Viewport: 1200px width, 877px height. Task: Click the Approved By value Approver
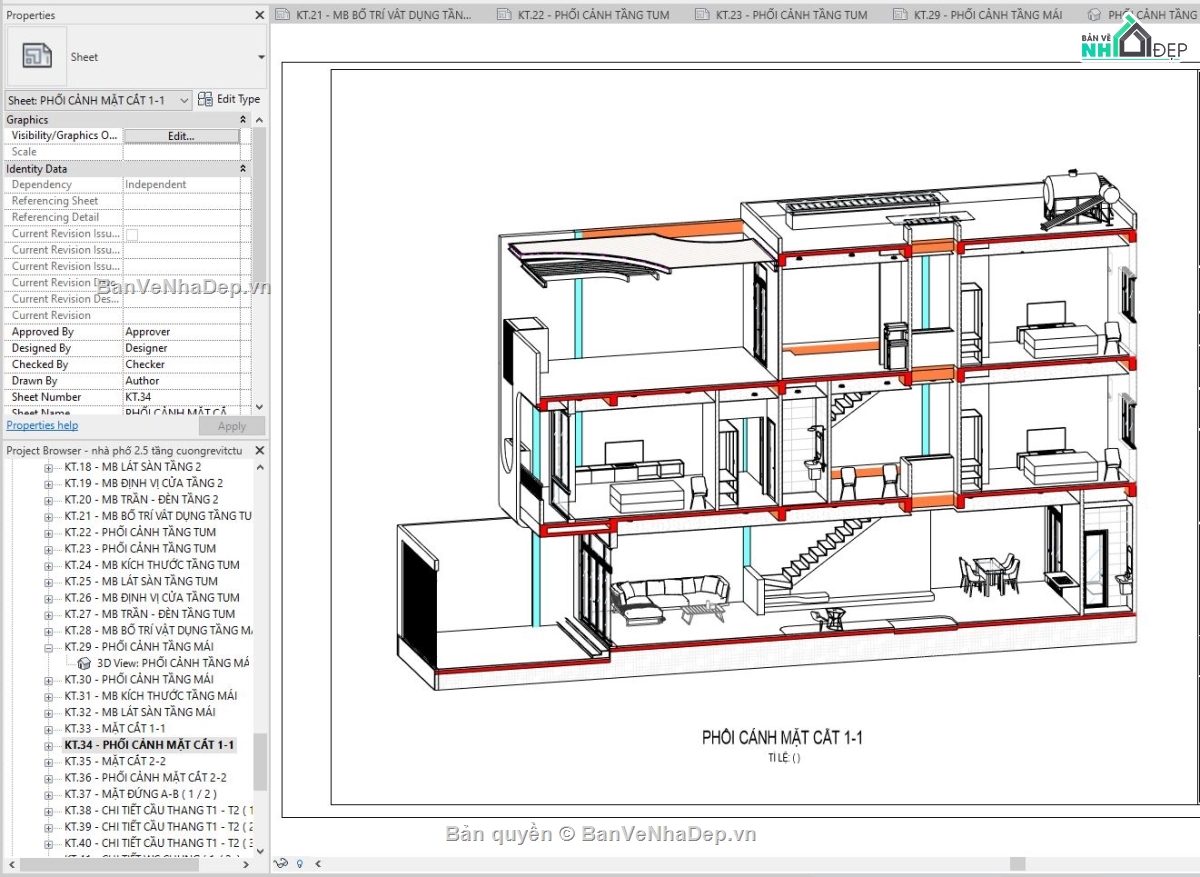point(147,332)
